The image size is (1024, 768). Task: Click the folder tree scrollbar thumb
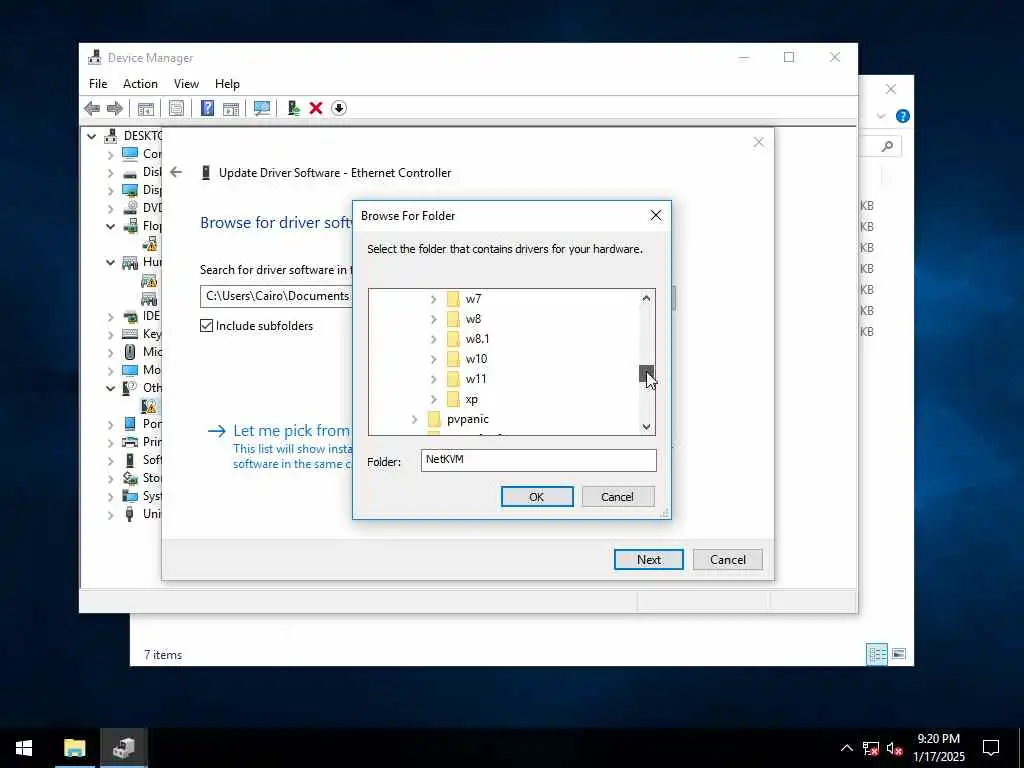pos(646,374)
